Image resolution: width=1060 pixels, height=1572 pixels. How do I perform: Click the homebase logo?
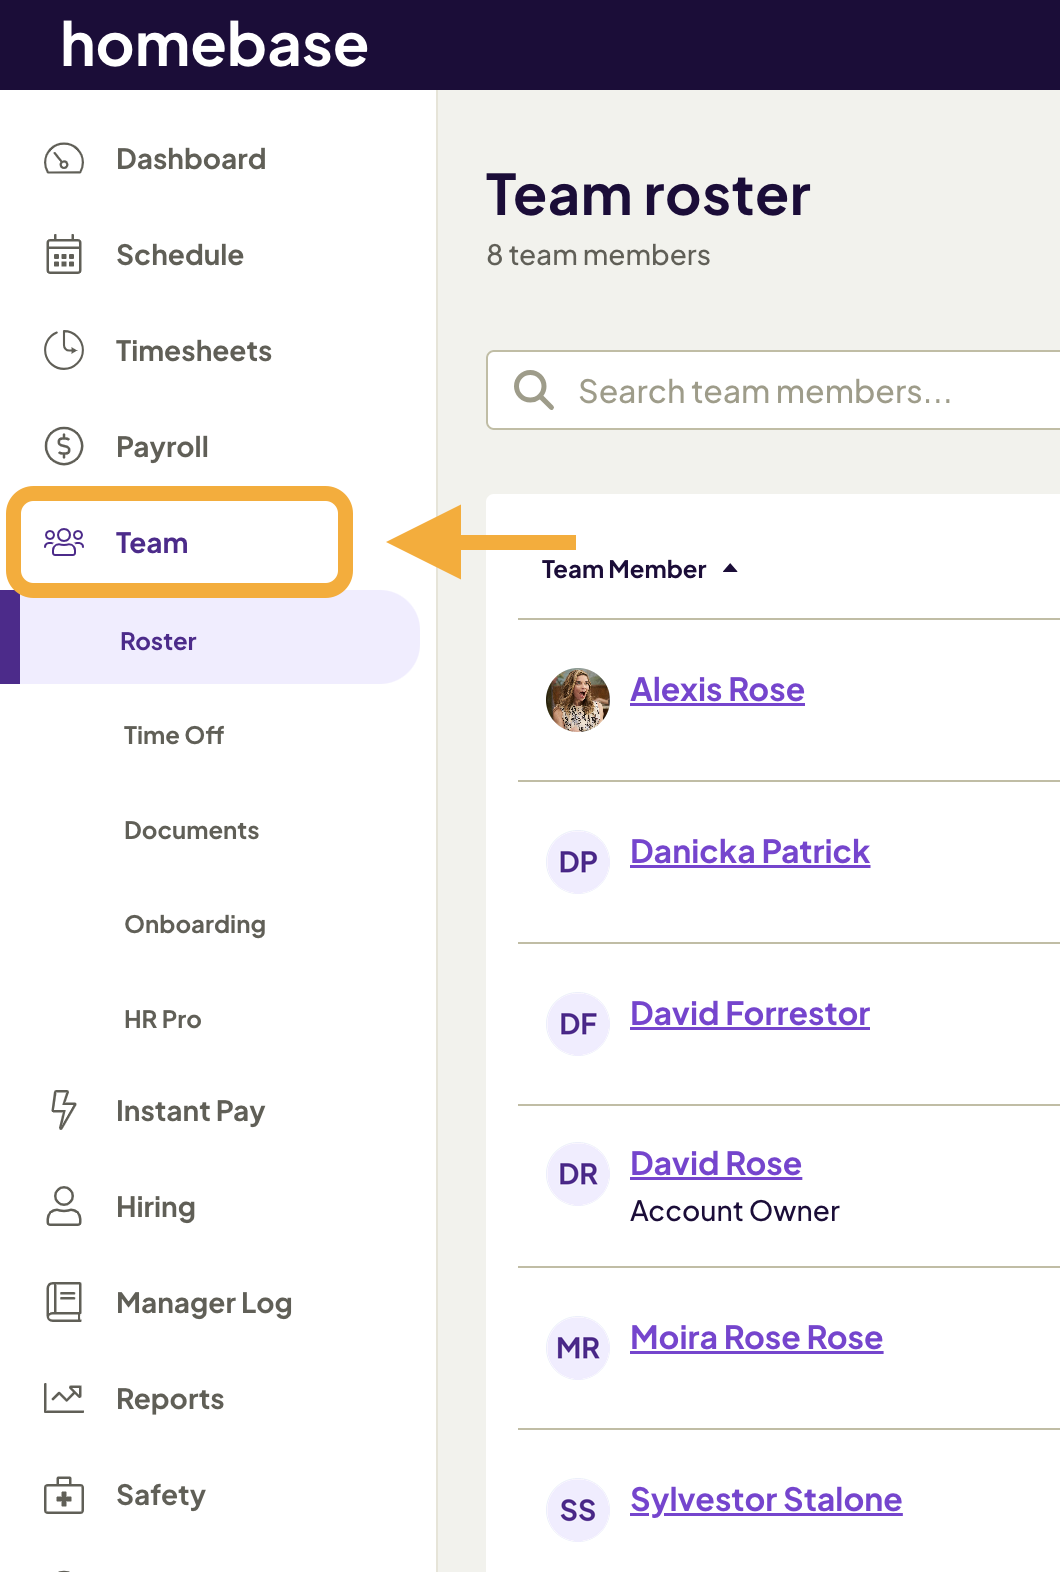[215, 45]
